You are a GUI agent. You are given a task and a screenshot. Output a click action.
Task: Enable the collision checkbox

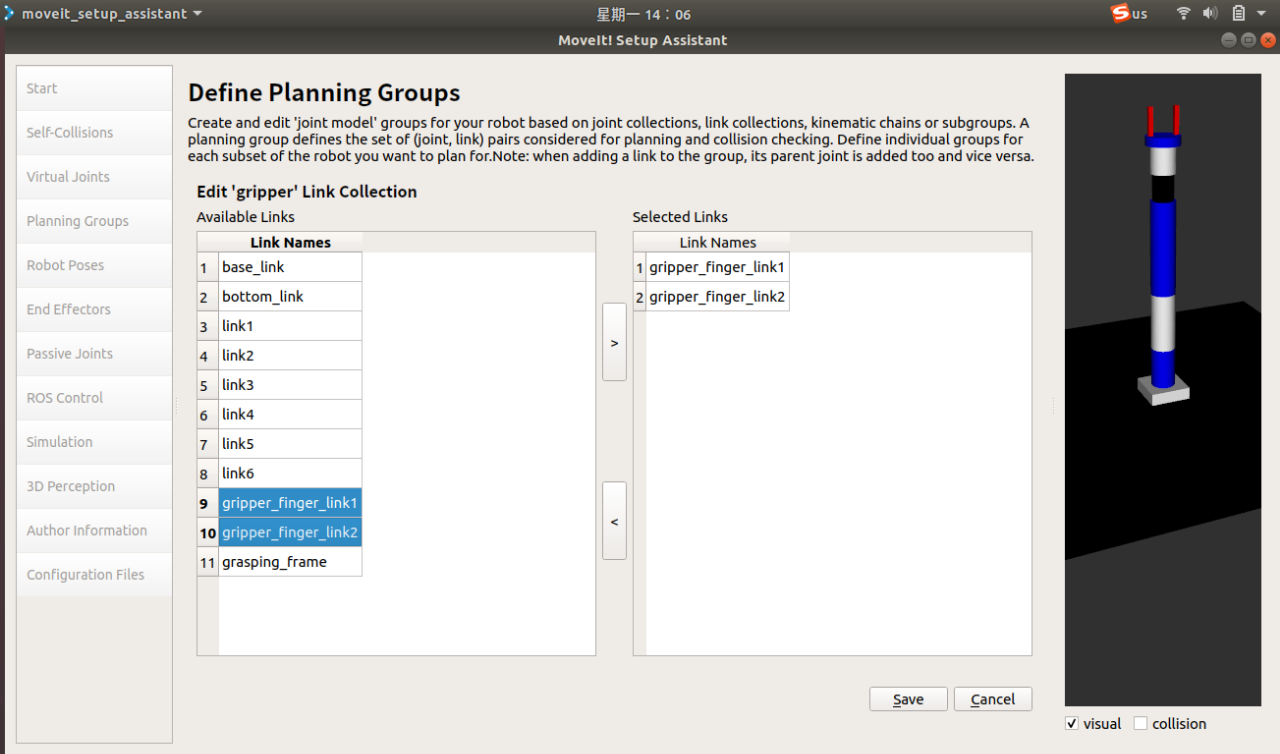pos(1140,723)
